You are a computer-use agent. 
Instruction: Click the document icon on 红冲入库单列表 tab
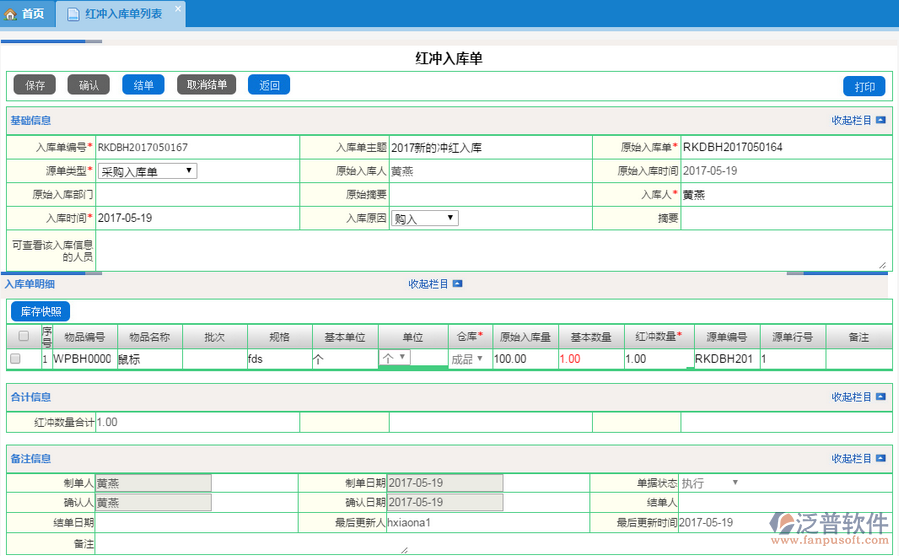click(x=73, y=14)
